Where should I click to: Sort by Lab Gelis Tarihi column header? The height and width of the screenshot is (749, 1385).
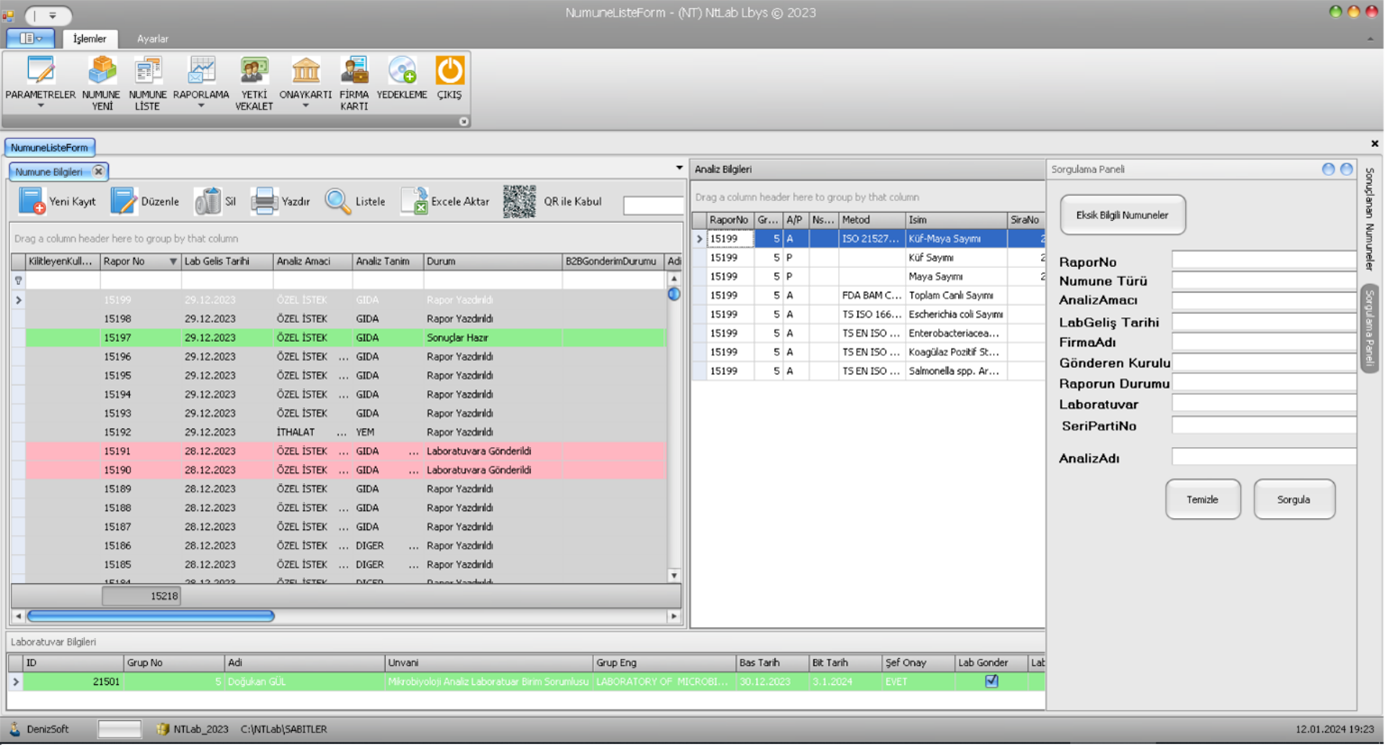[x=227, y=262]
